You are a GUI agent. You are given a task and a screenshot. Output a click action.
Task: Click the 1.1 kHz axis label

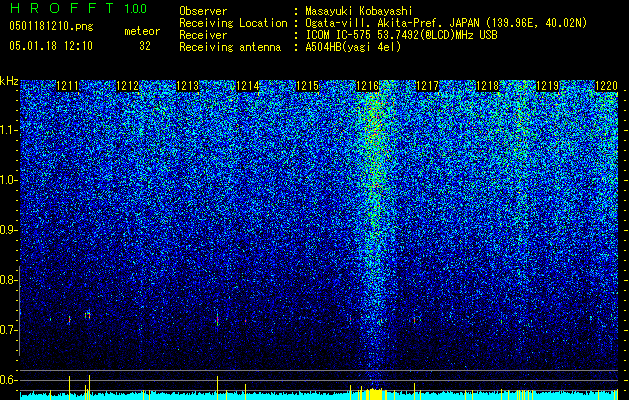pyautogui.click(x=8, y=130)
